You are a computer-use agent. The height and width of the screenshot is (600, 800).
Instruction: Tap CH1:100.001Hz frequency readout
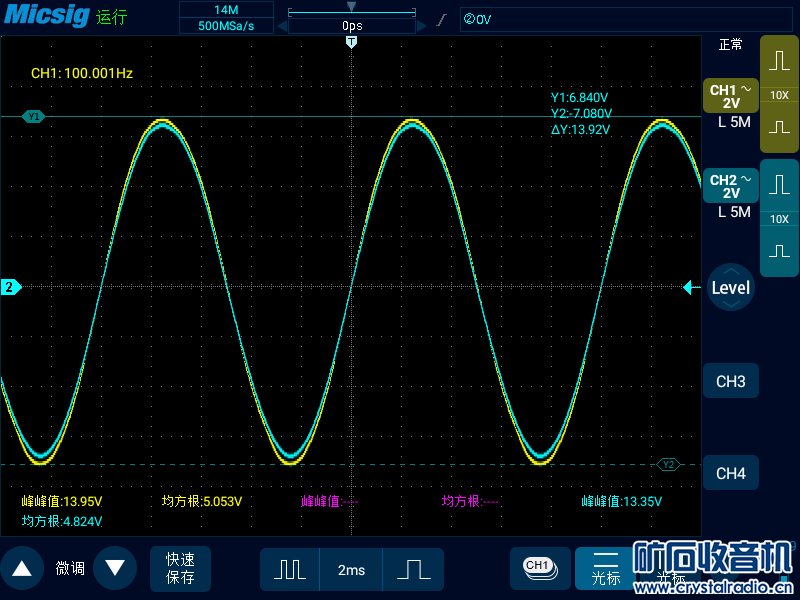tap(82, 73)
